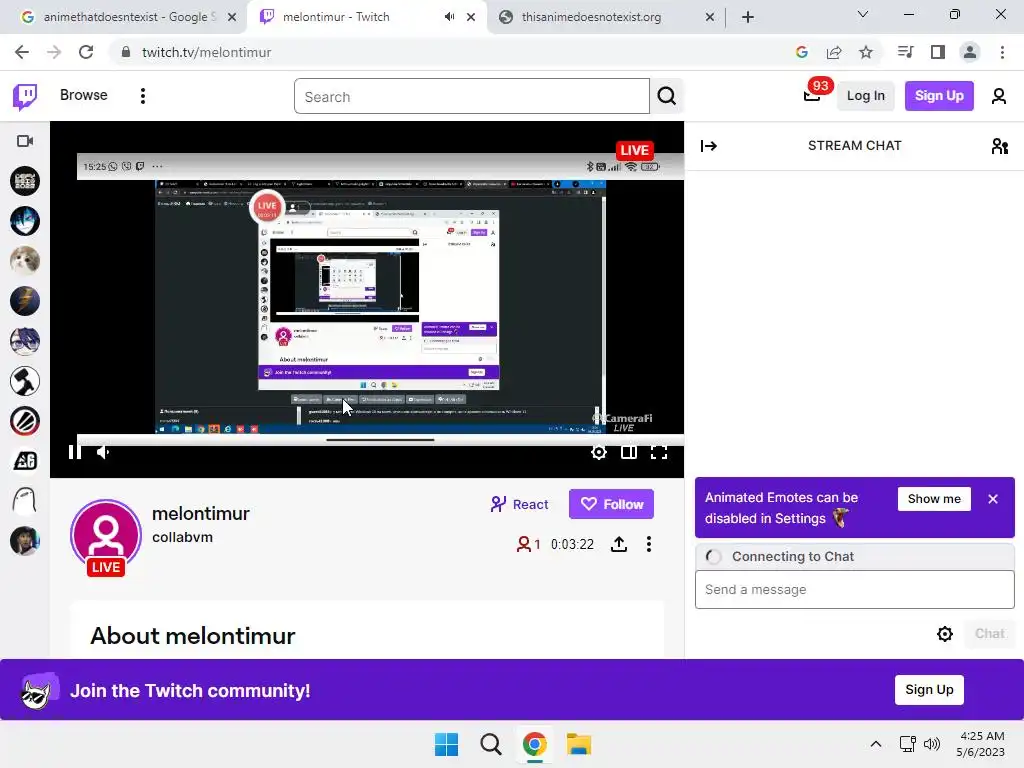
Task: Enter fullscreen on the video player
Action: (659, 452)
